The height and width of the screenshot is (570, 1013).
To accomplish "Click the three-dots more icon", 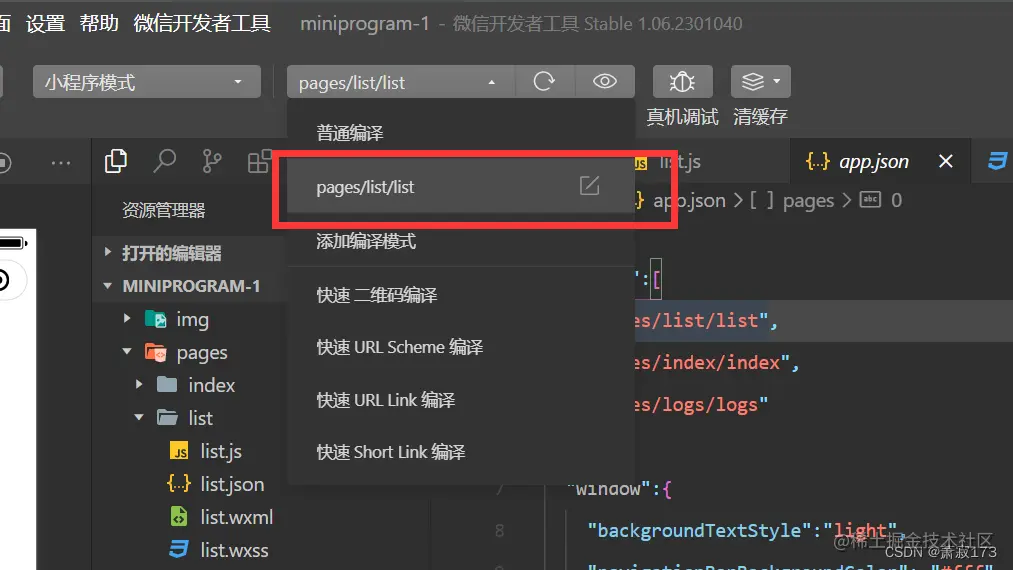I will 61,163.
